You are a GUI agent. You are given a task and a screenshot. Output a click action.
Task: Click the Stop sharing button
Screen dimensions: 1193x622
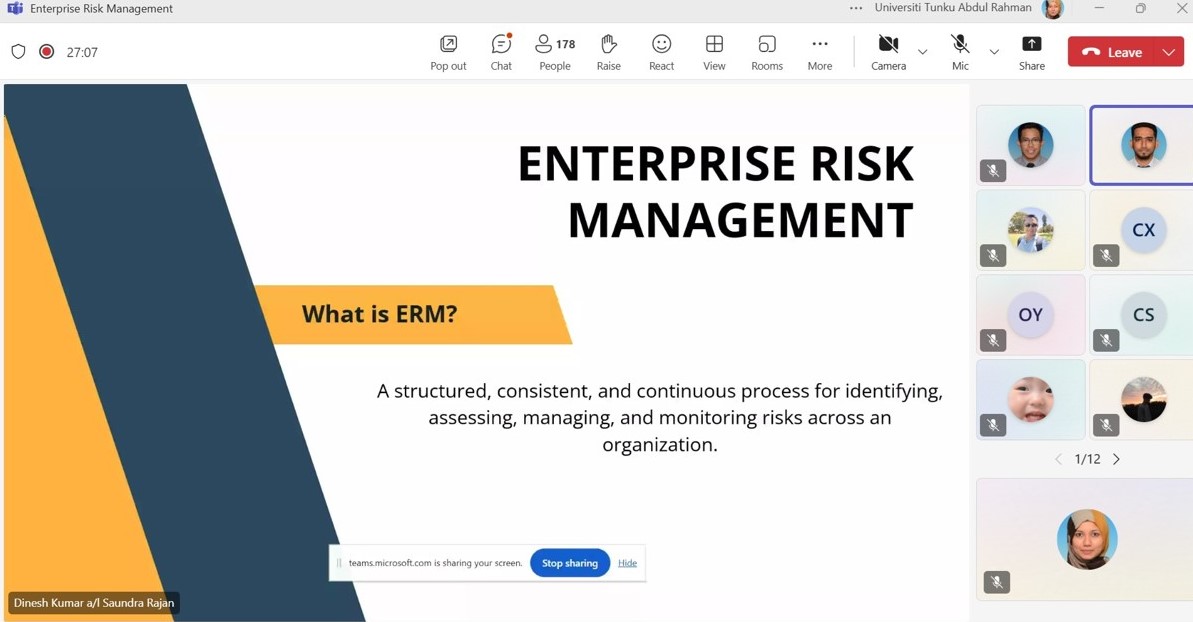point(570,563)
